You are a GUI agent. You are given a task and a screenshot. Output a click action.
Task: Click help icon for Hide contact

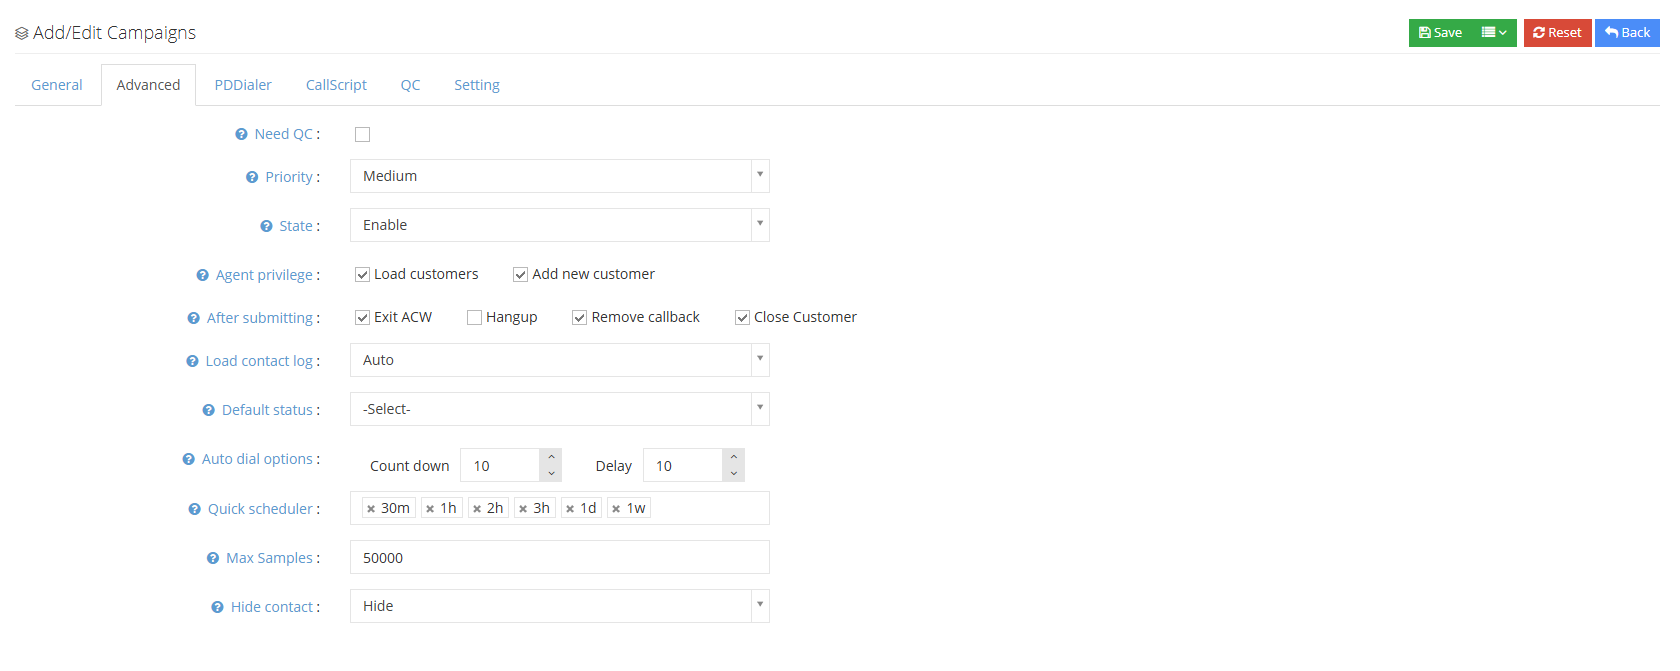217,607
